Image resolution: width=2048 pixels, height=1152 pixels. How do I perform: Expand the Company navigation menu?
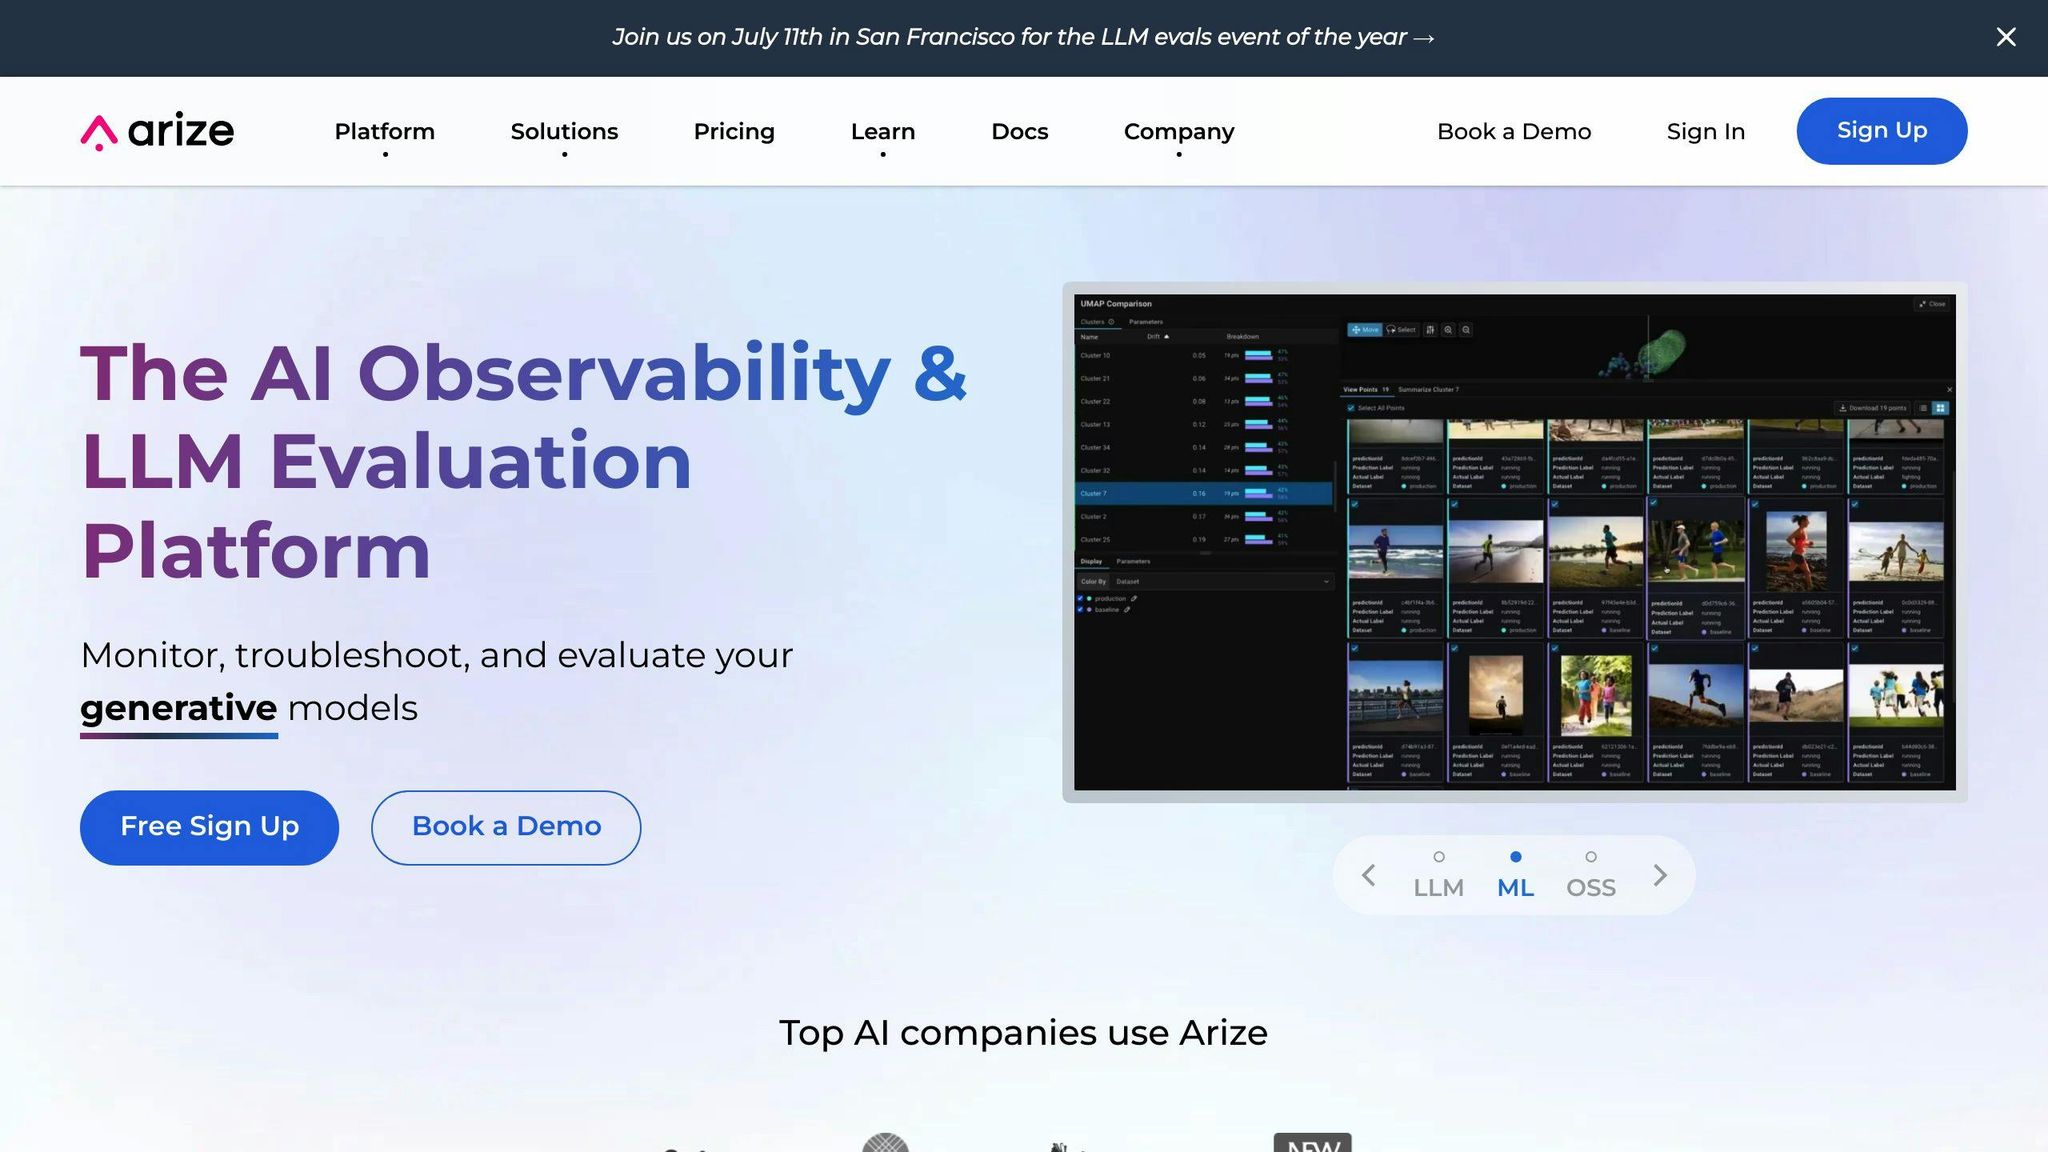tap(1179, 131)
